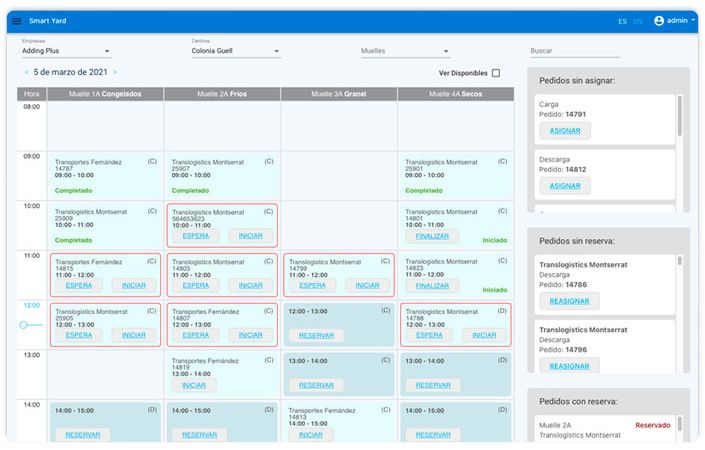Click ESPERA on order 564653823
The image size is (705, 450).
click(x=196, y=236)
